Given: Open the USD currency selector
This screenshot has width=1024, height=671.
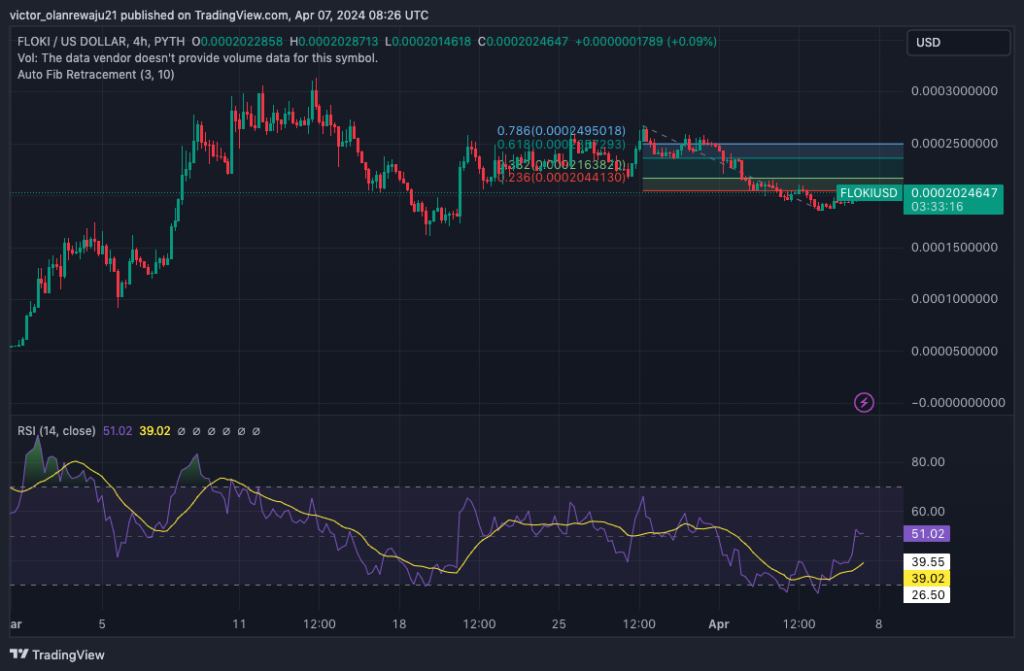Looking at the screenshot, I should click(x=957, y=43).
